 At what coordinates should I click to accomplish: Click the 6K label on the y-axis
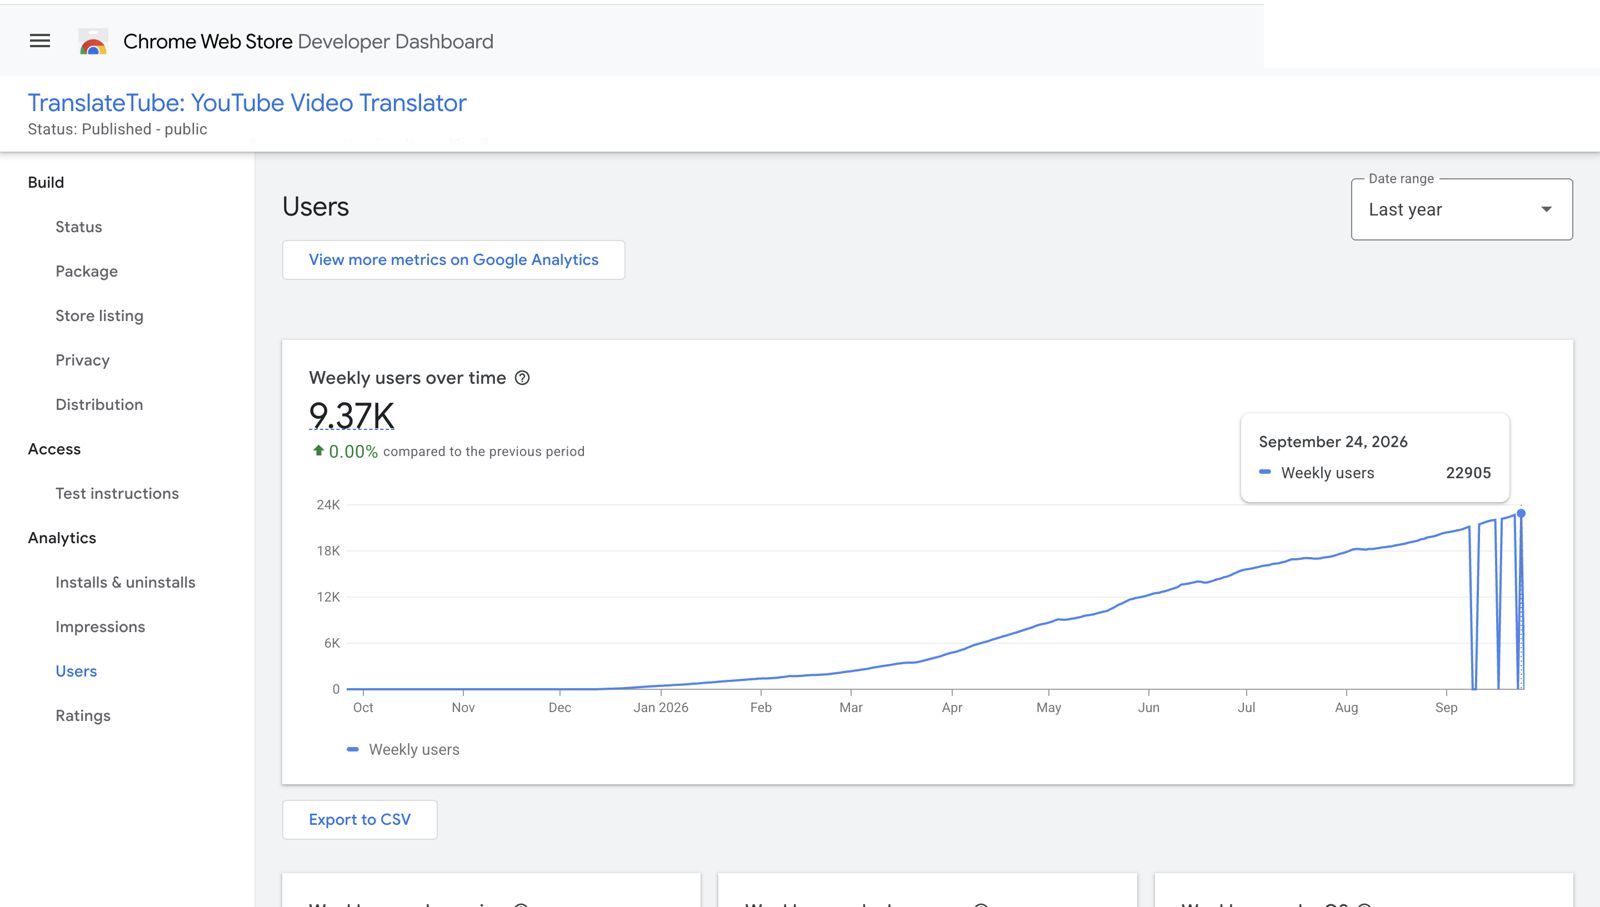[332, 643]
